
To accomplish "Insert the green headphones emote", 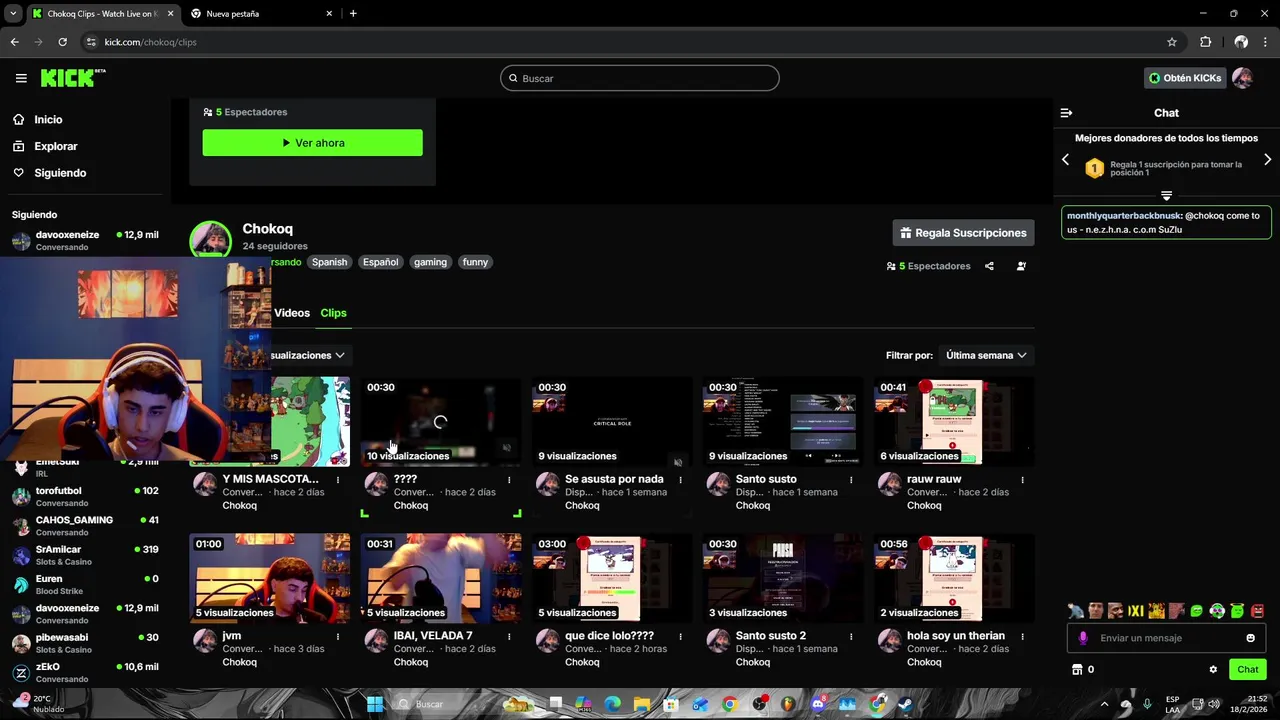I will coord(1217,611).
